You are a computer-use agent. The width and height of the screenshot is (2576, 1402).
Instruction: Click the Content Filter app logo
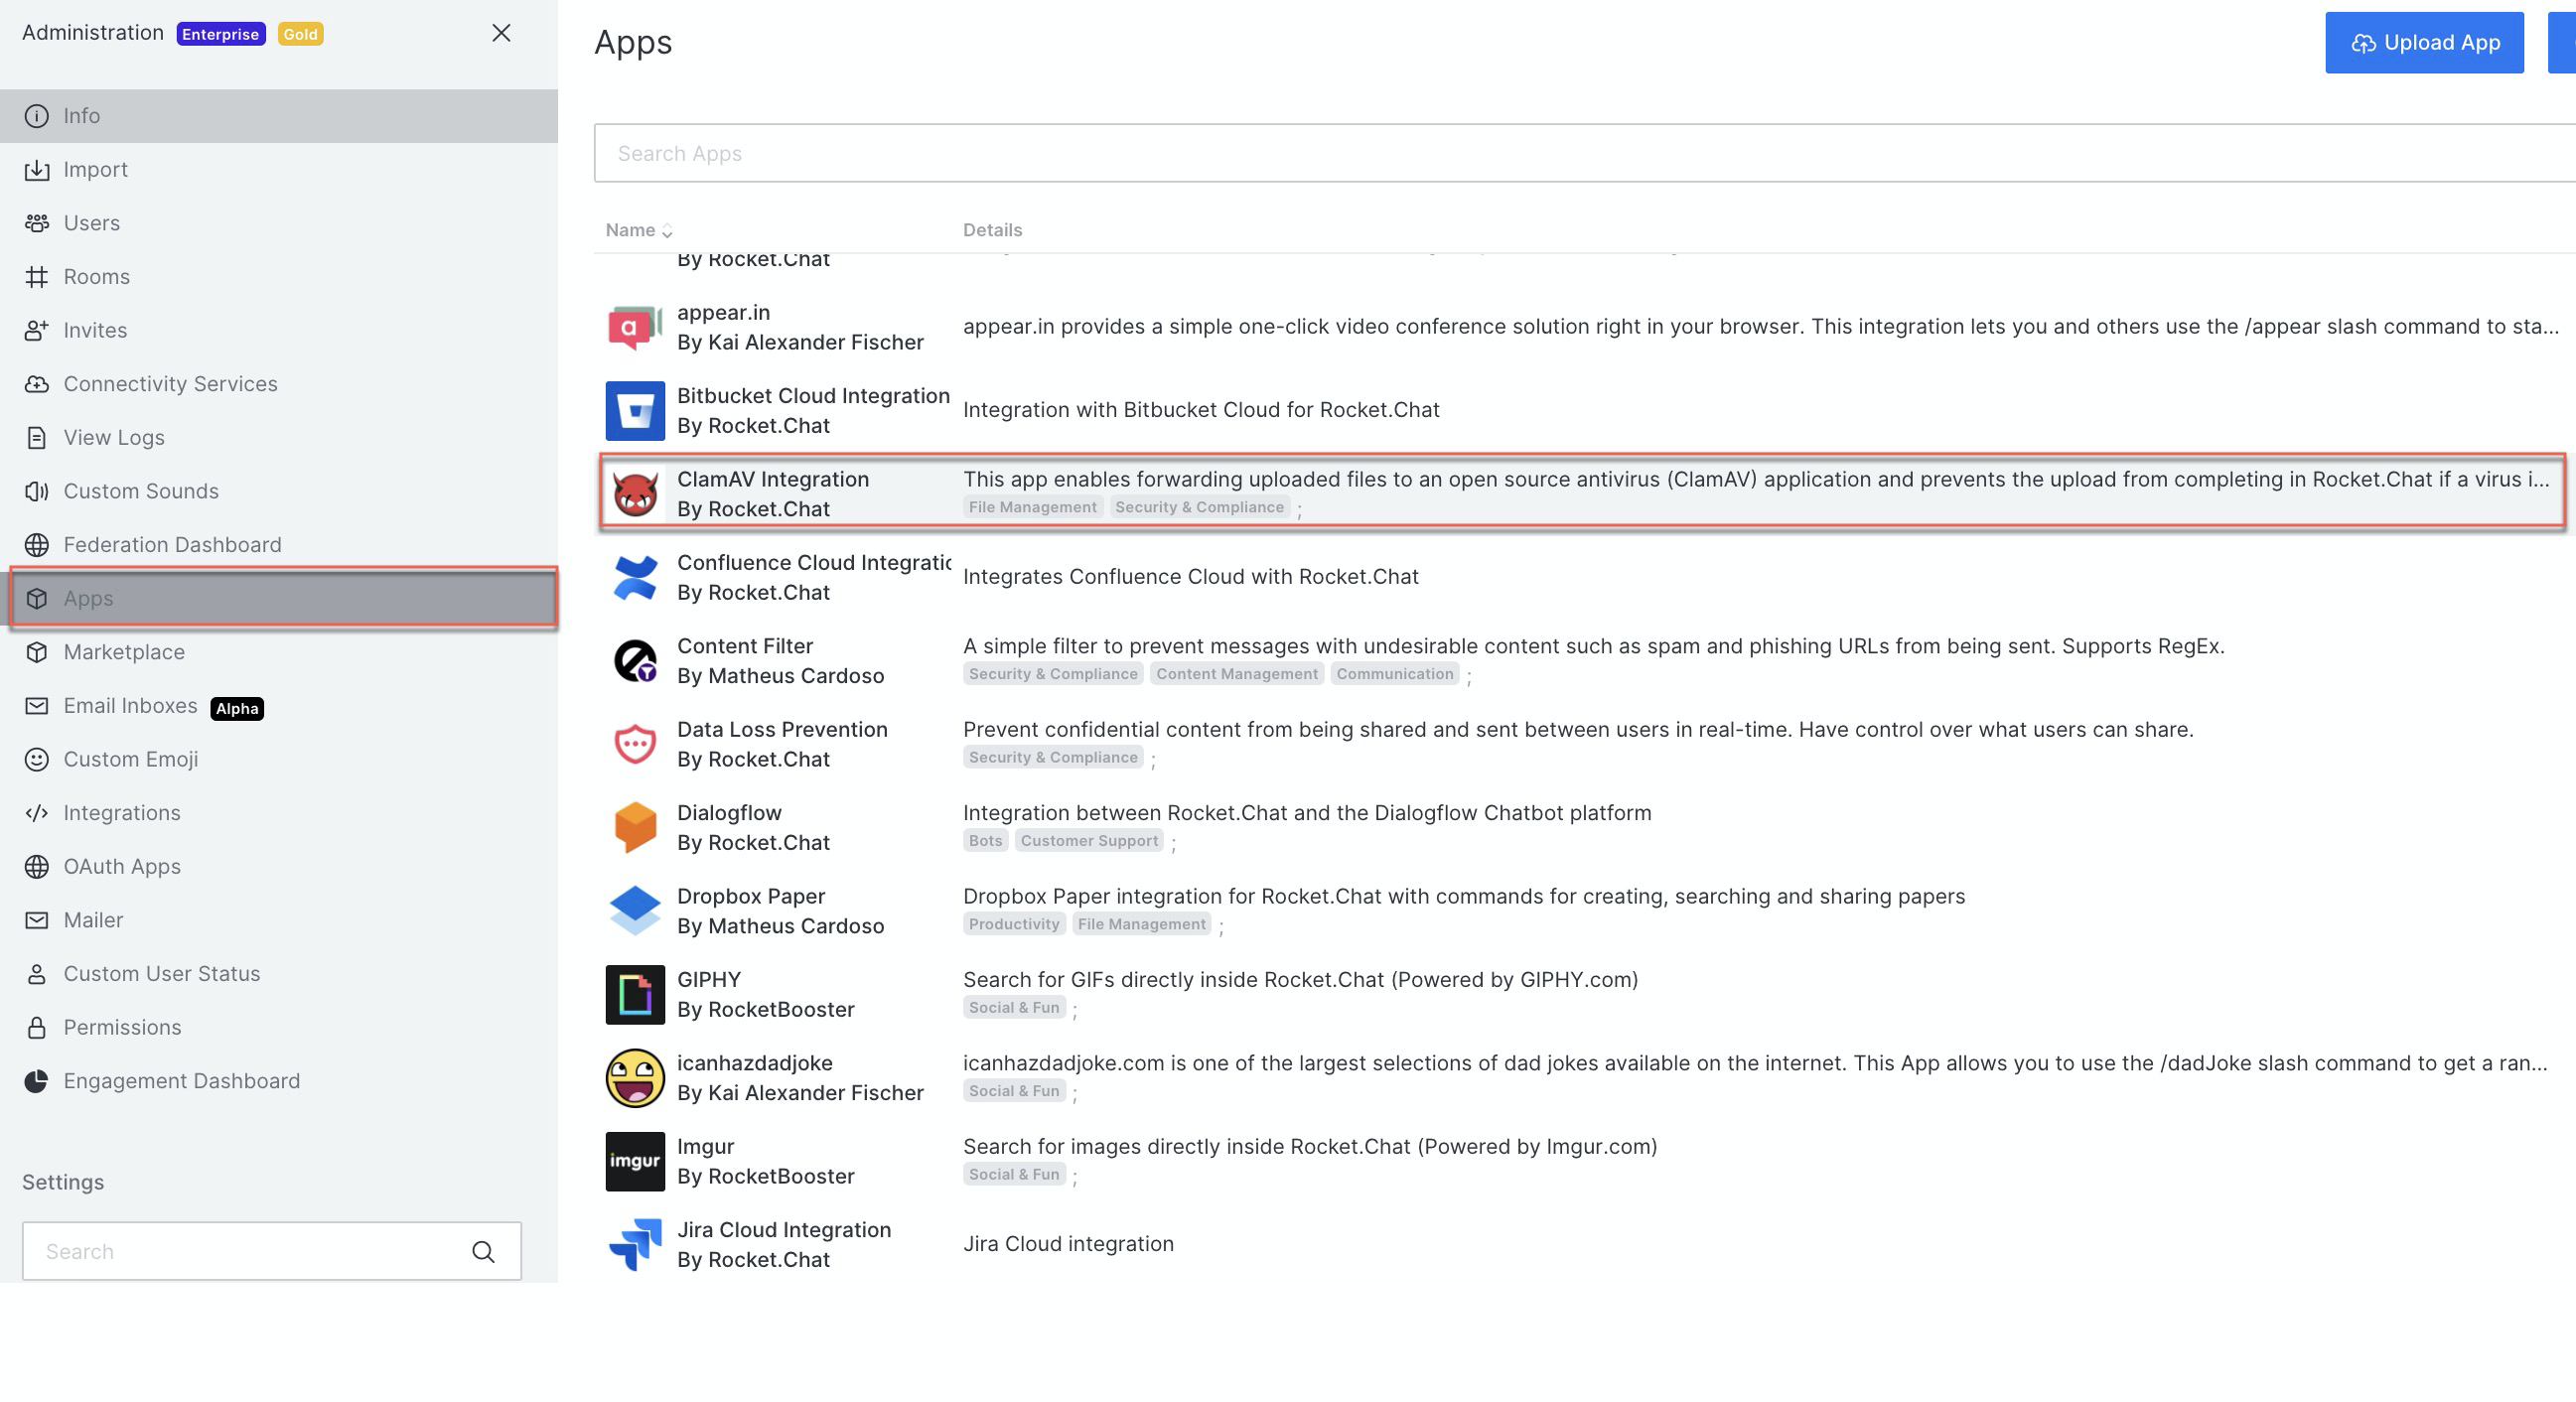(635, 661)
